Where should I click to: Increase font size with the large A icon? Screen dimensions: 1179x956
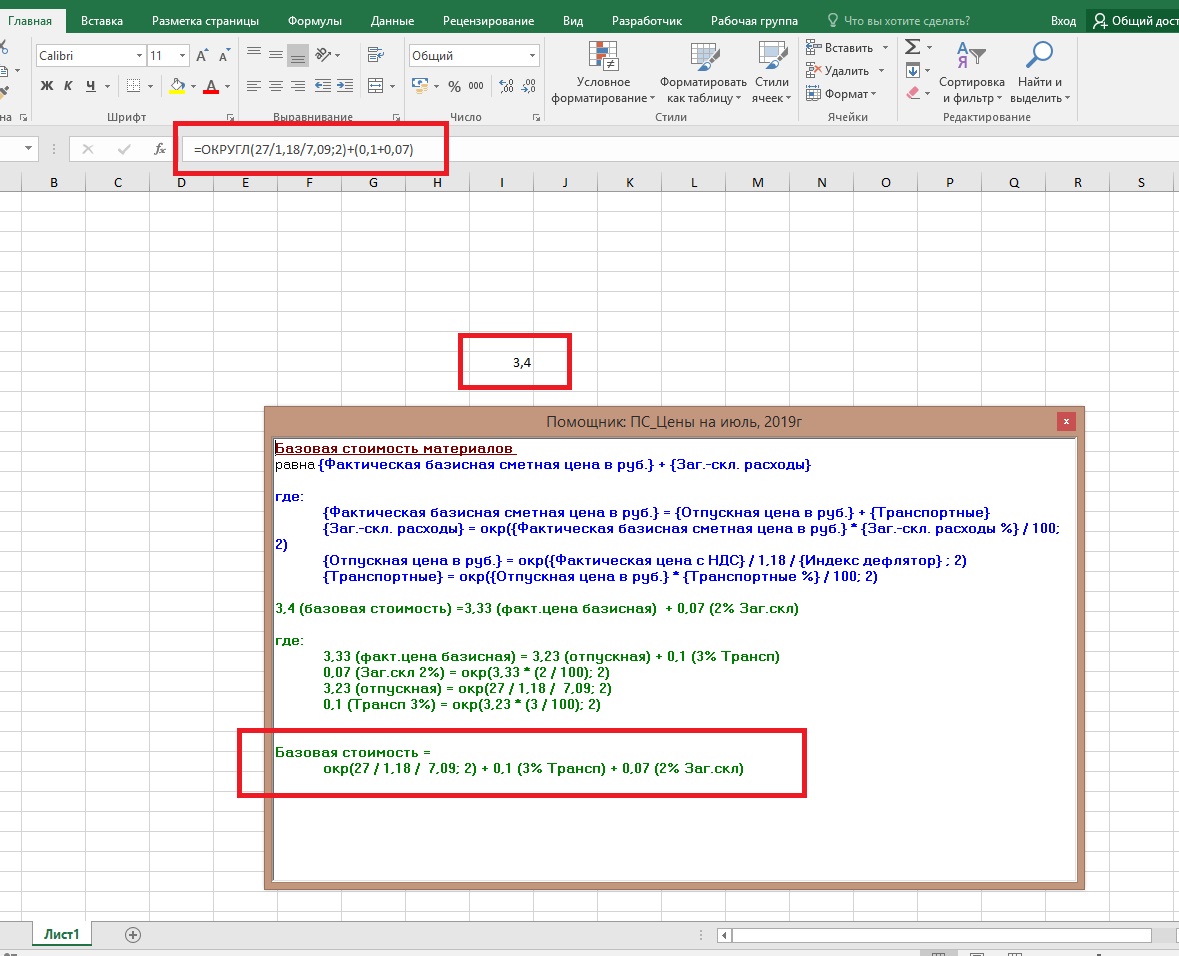[202, 56]
